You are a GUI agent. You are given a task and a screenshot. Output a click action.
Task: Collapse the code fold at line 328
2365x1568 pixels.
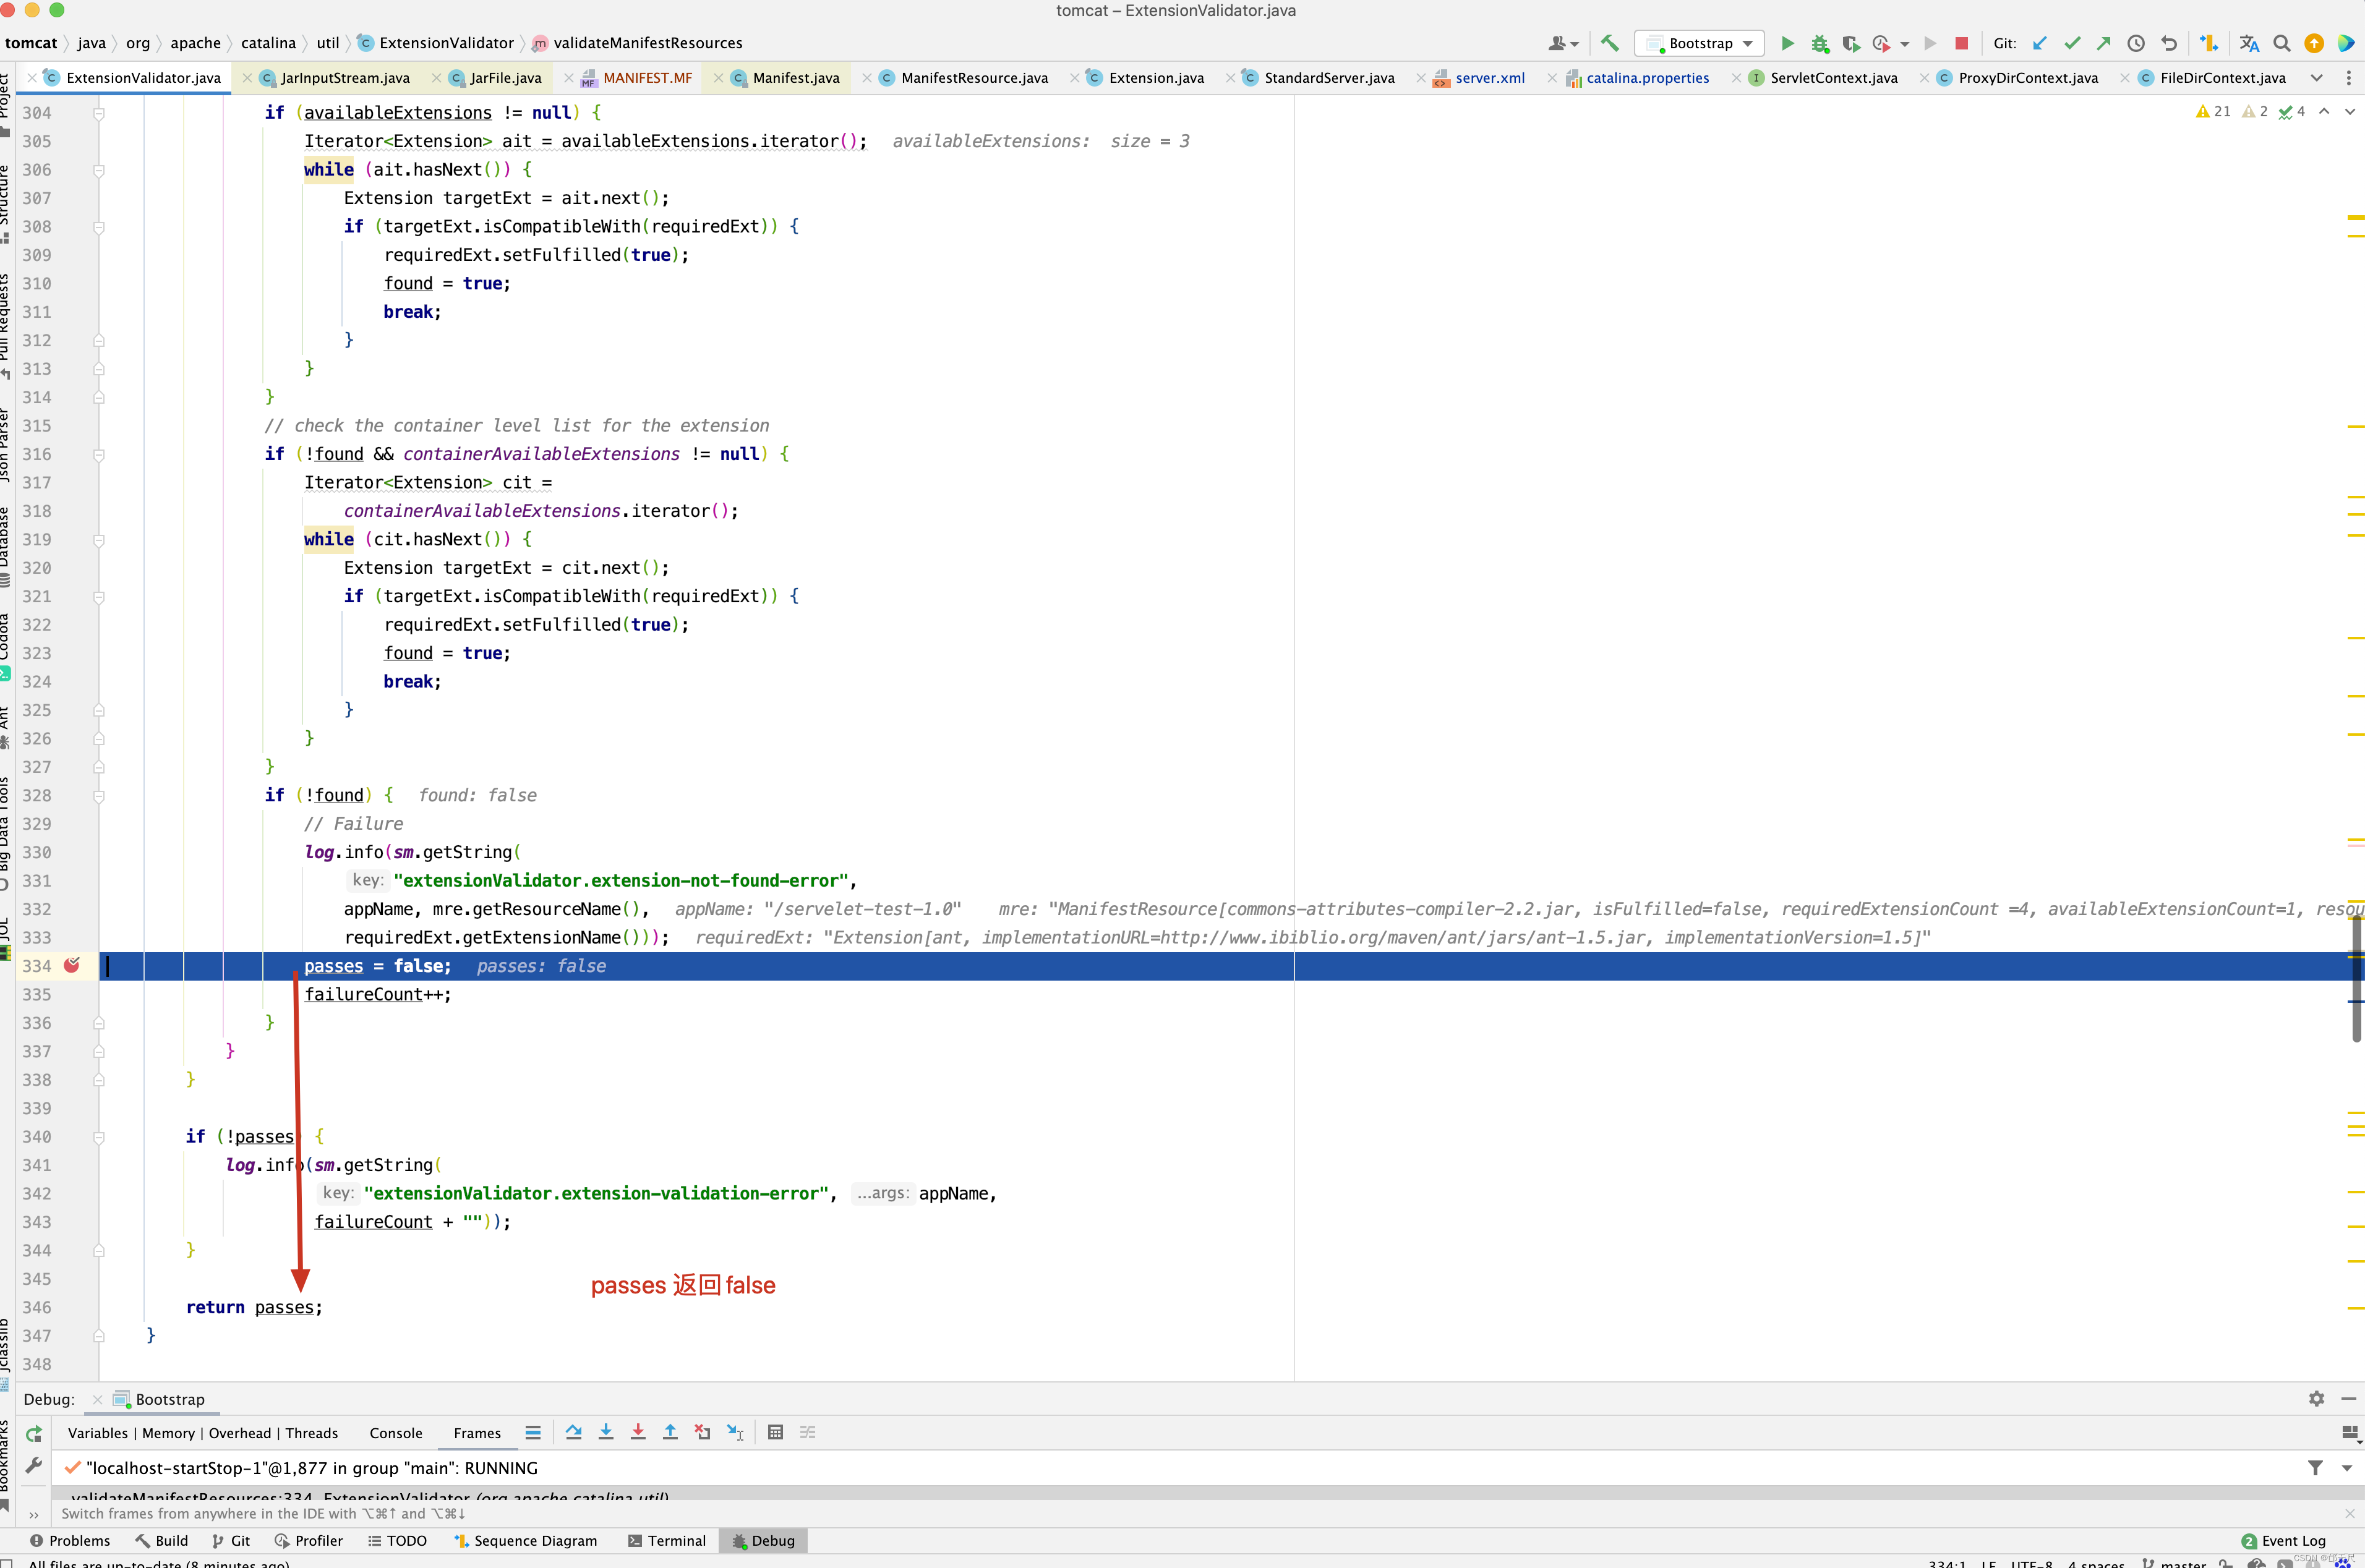pyautogui.click(x=99, y=796)
